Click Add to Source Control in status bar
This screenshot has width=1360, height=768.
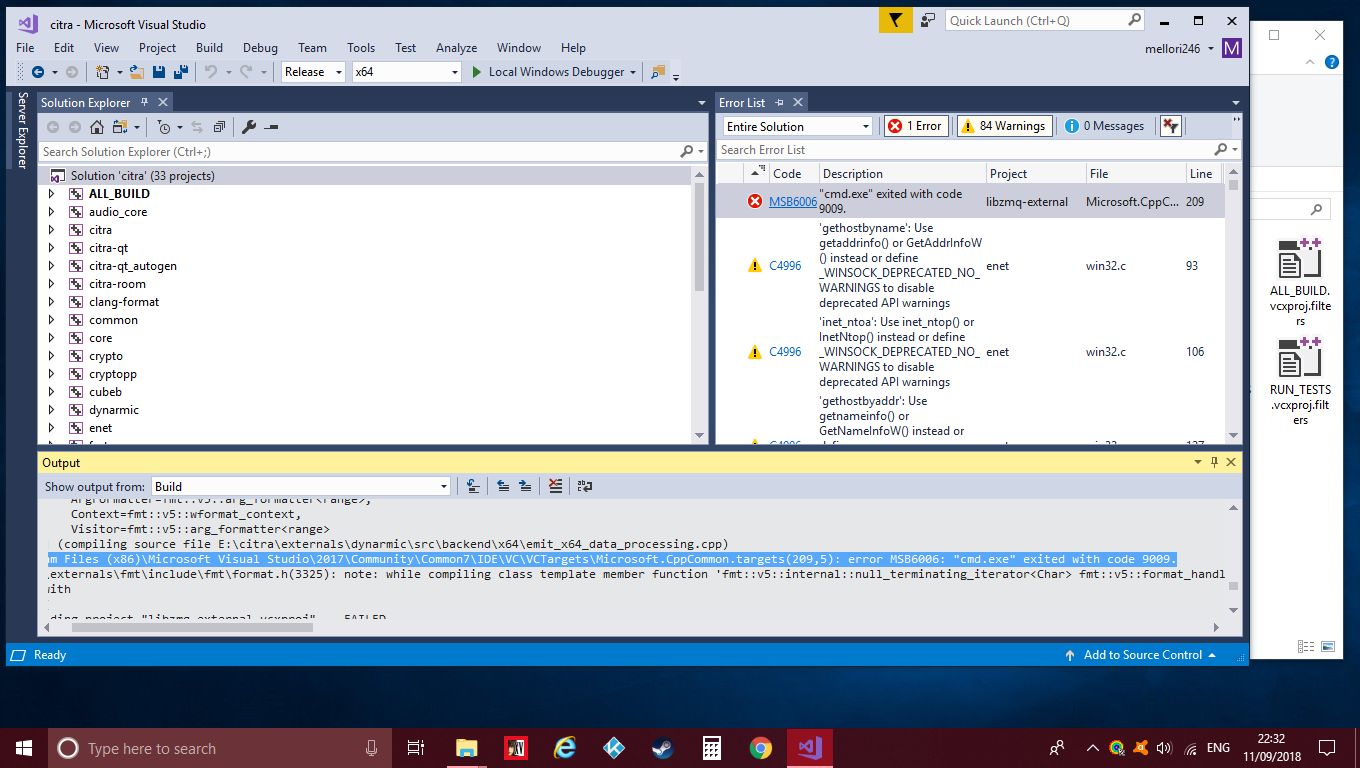click(1141, 655)
